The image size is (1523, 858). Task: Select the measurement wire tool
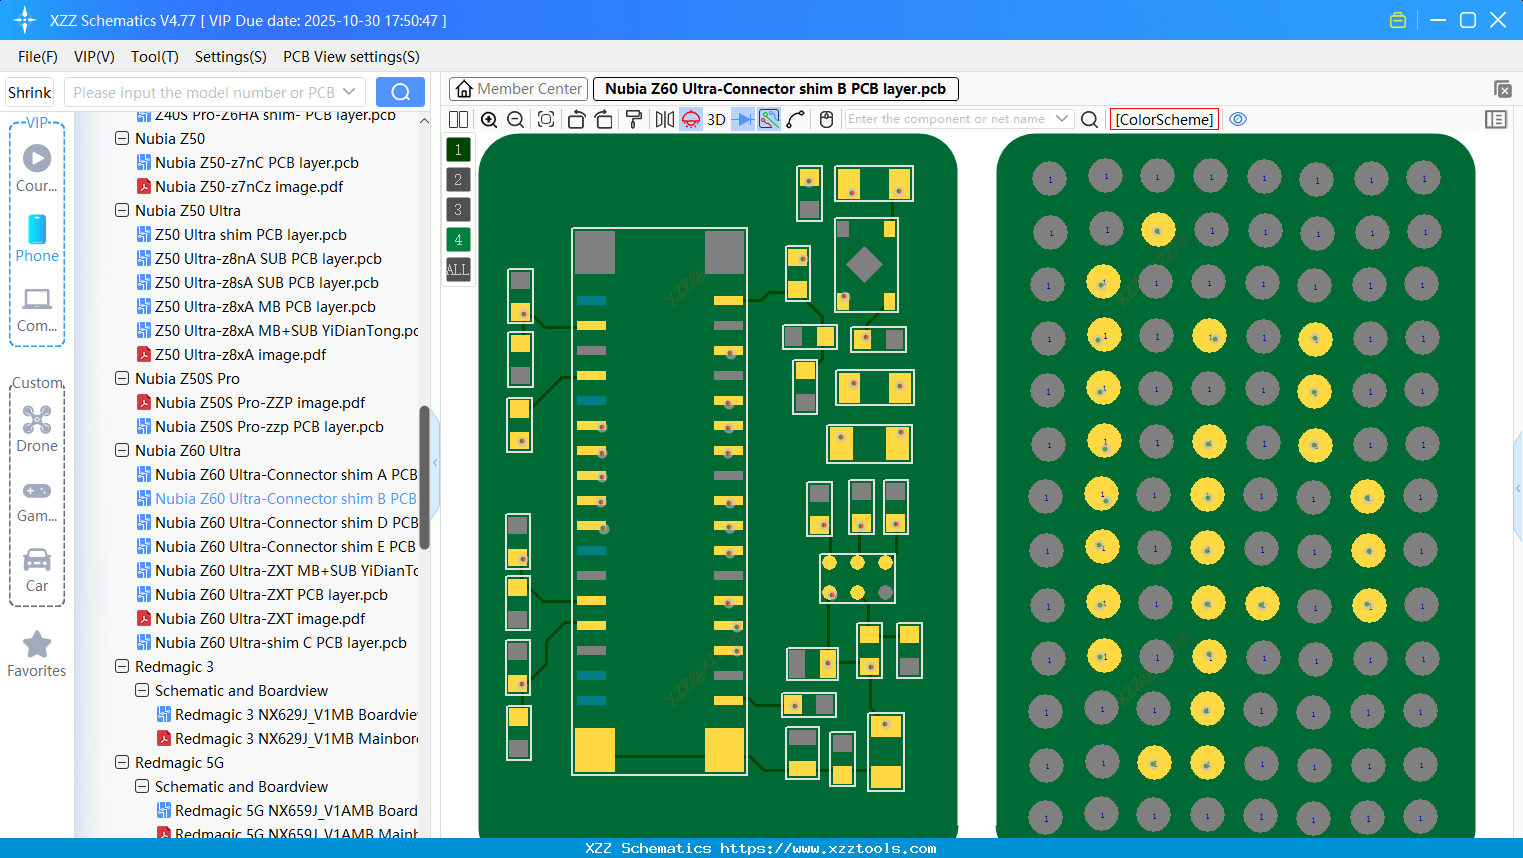pos(793,118)
